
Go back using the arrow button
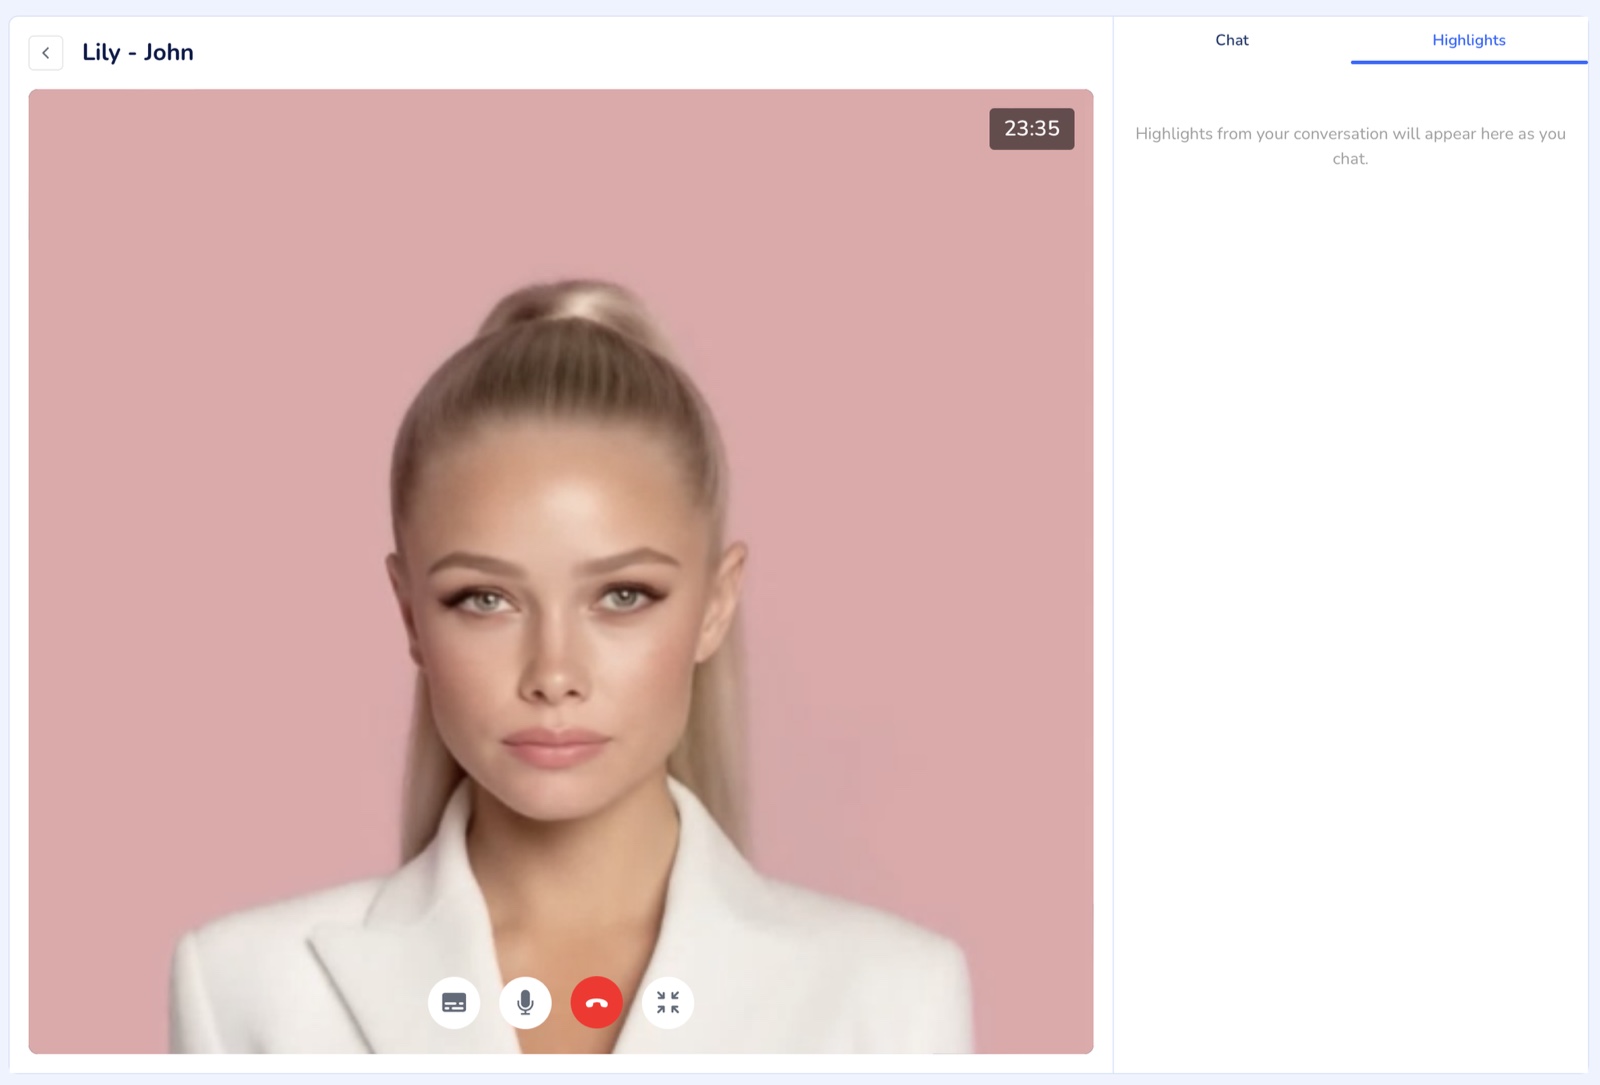click(46, 53)
